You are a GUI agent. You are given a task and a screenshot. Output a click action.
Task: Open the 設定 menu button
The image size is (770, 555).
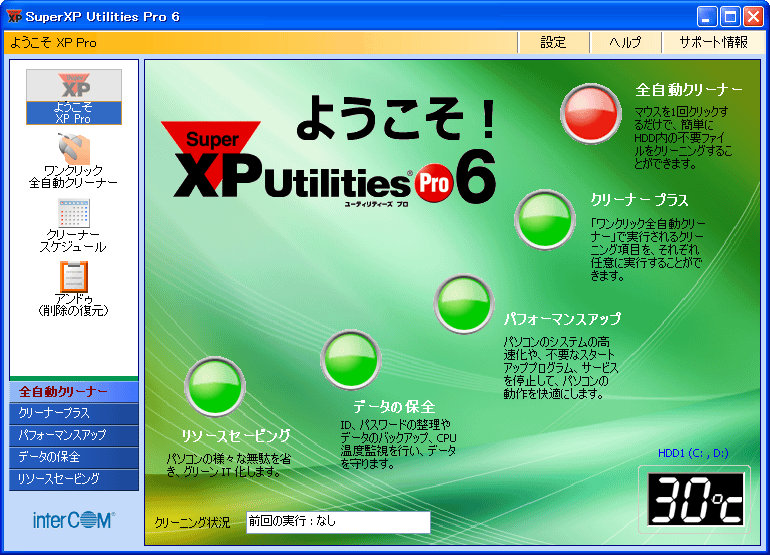(553, 43)
